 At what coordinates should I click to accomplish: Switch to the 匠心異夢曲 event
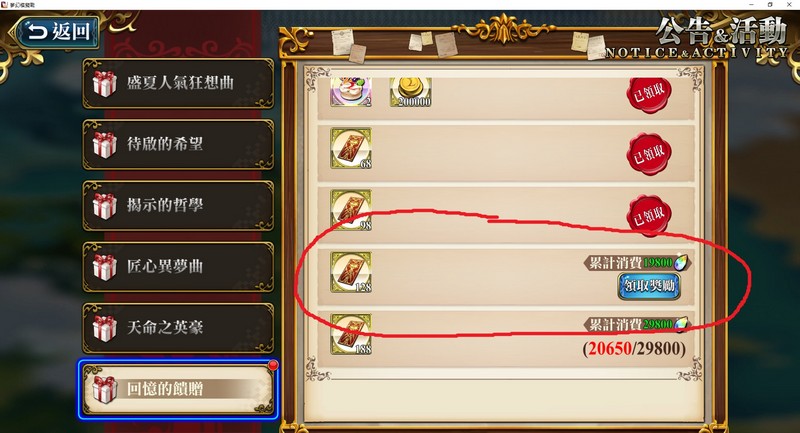point(178,267)
